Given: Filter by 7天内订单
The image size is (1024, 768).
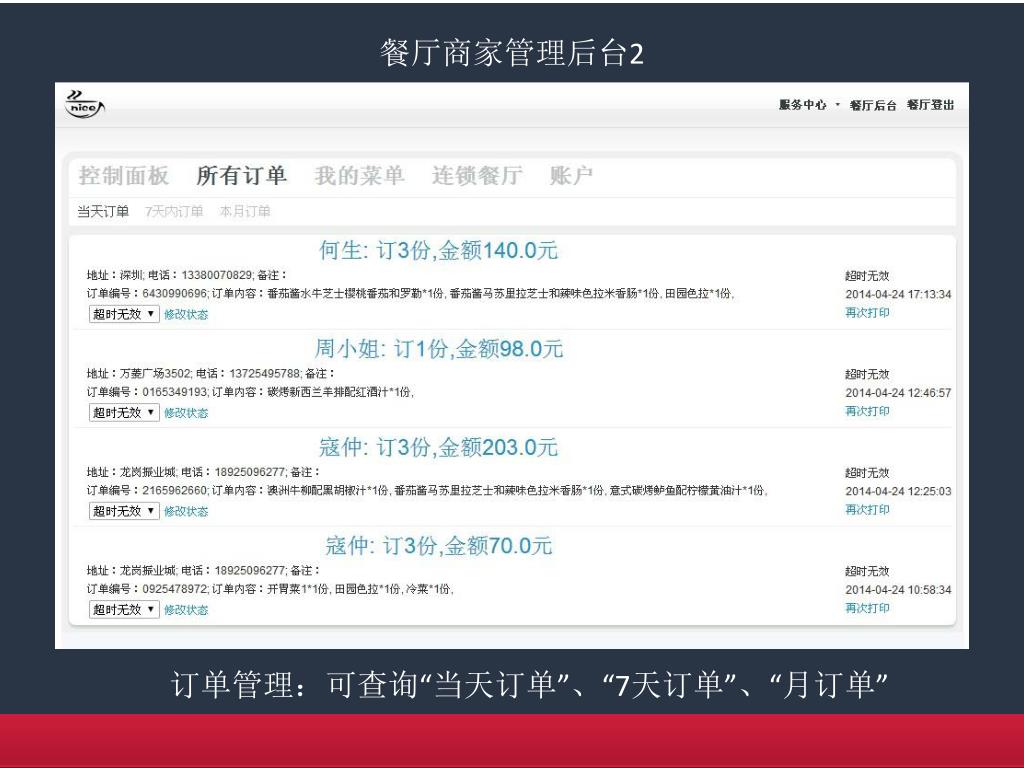Looking at the screenshot, I should coord(174,212).
